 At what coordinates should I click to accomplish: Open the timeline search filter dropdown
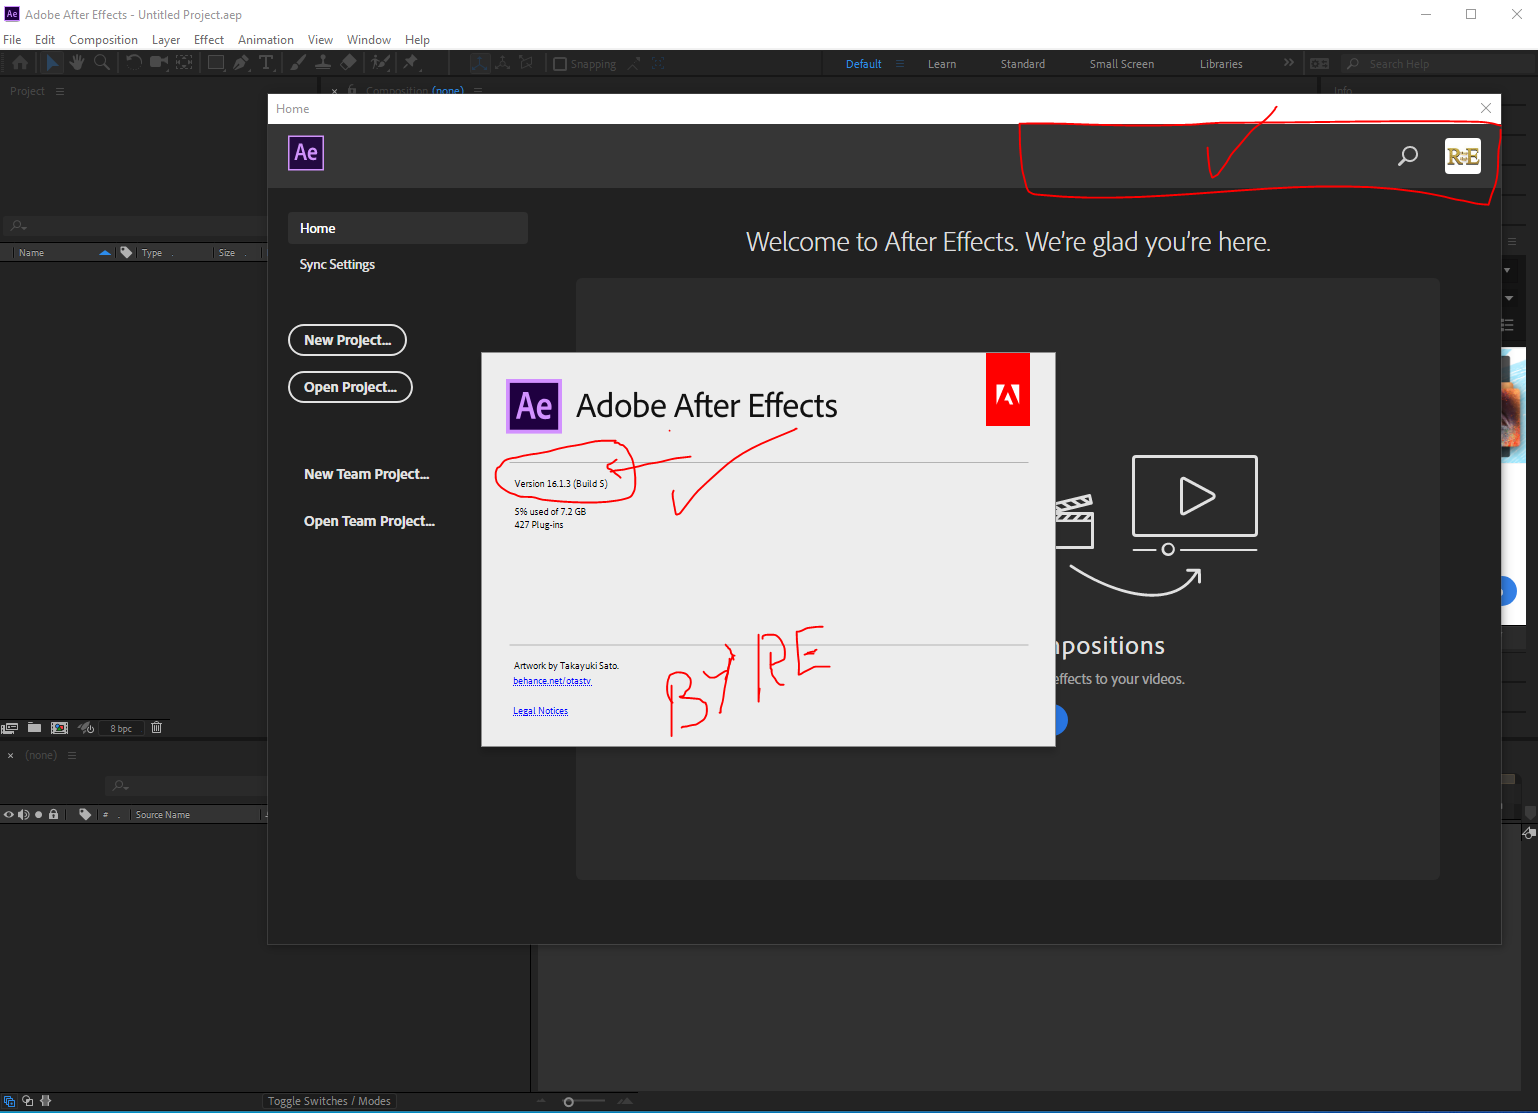click(120, 786)
